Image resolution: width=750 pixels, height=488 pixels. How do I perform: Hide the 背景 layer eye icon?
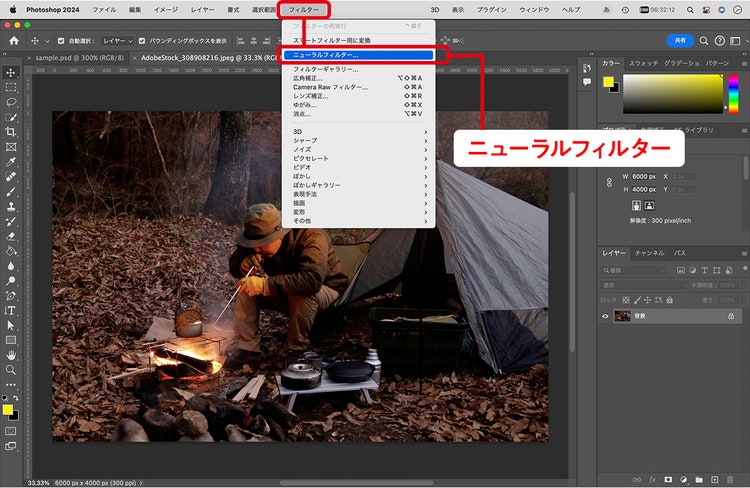[x=605, y=316]
